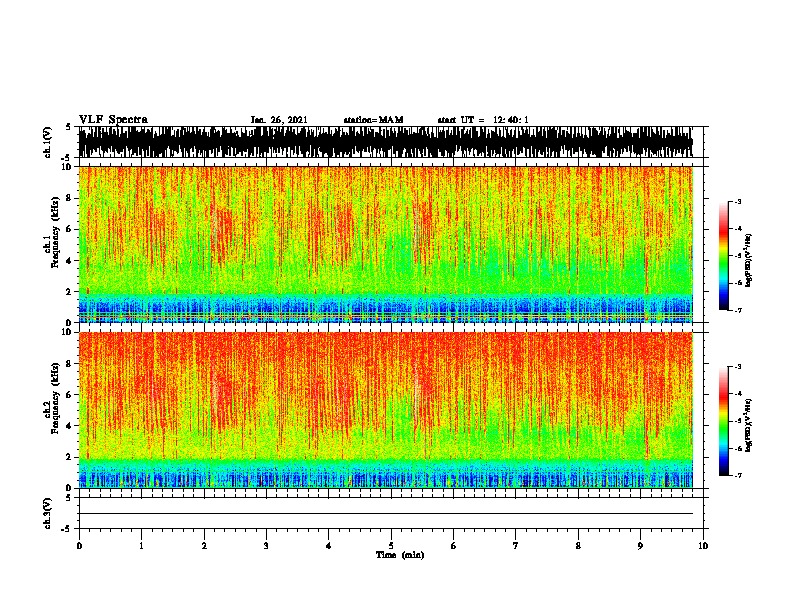Click inside the ch.2 spectrogram panel

[385, 410]
